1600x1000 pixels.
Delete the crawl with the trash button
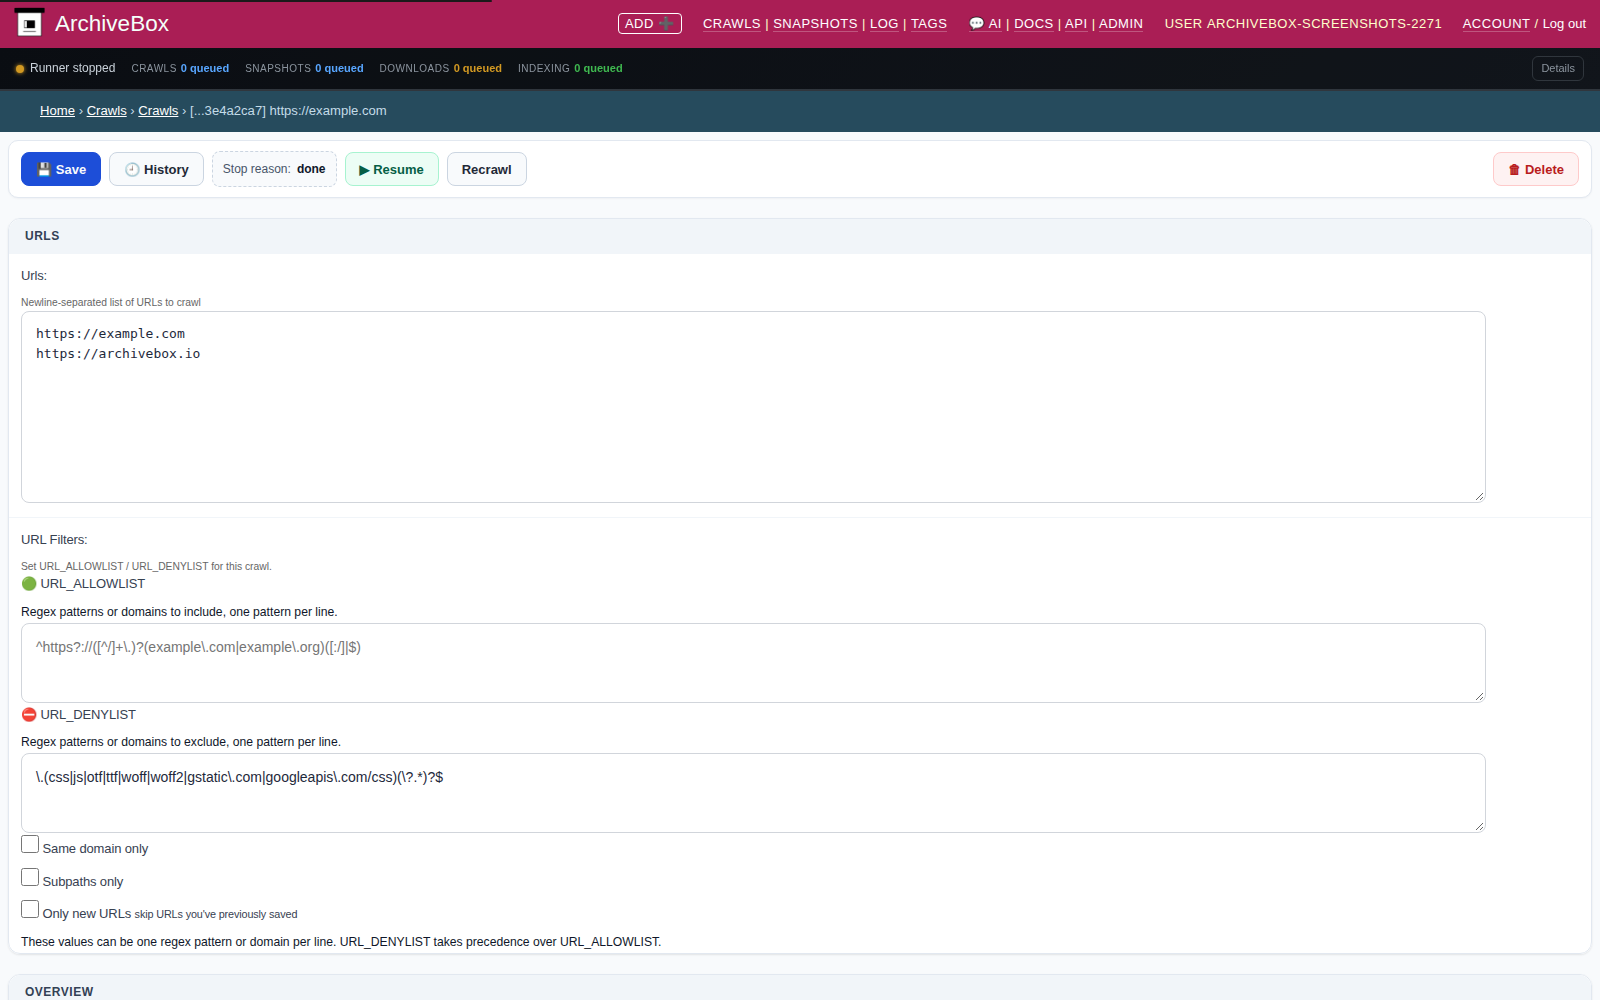(1536, 169)
